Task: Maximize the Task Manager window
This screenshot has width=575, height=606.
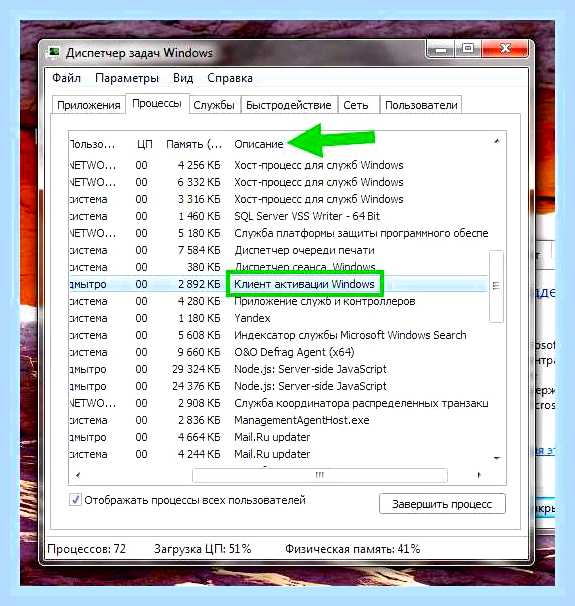Action: [x=468, y=48]
